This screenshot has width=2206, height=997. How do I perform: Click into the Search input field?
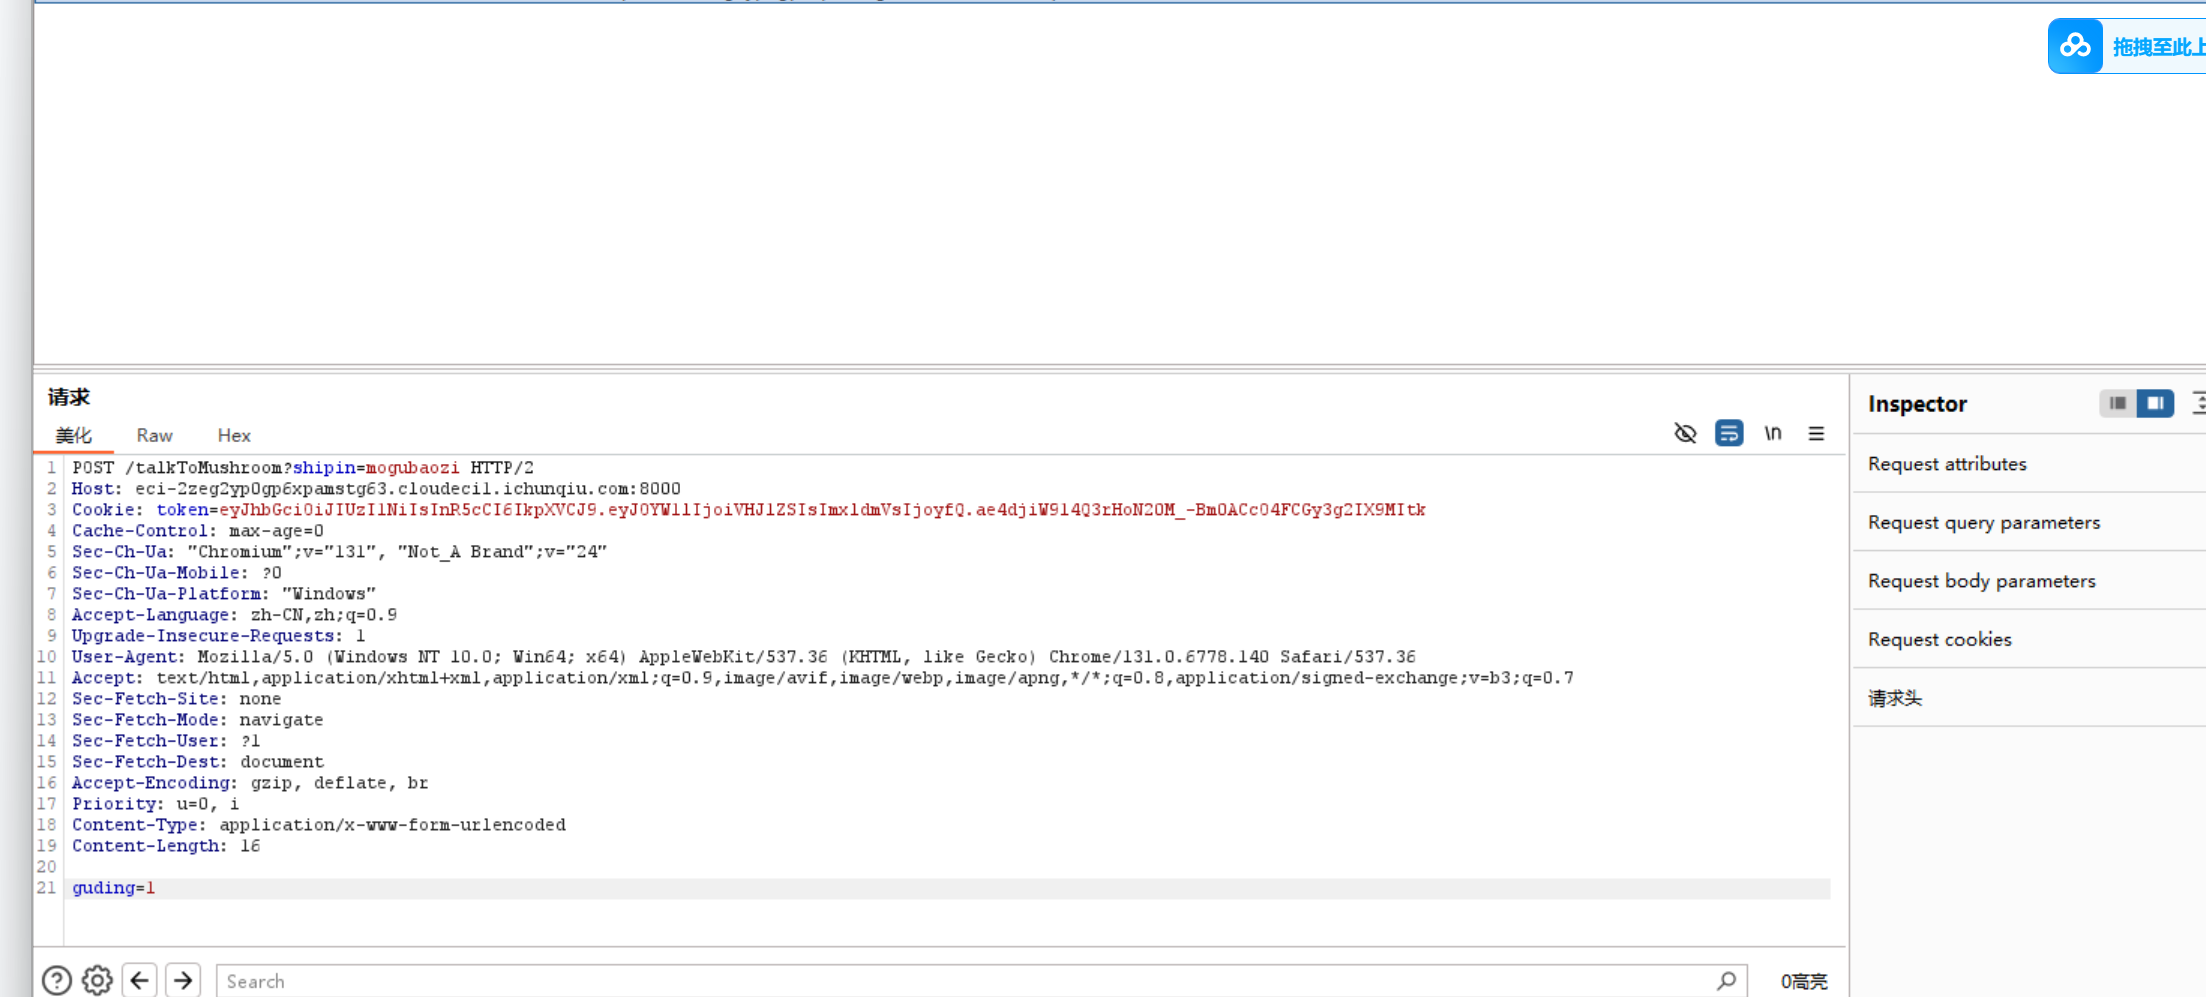pyautogui.click(x=960, y=981)
